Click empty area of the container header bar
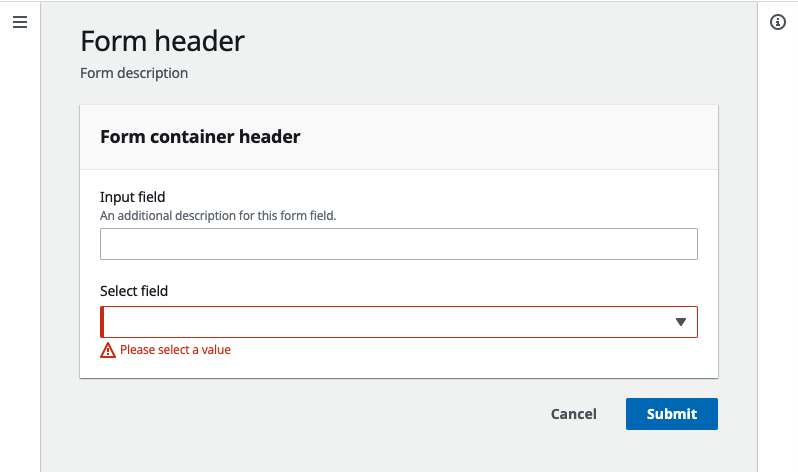798x472 pixels. (x=509, y=137)
